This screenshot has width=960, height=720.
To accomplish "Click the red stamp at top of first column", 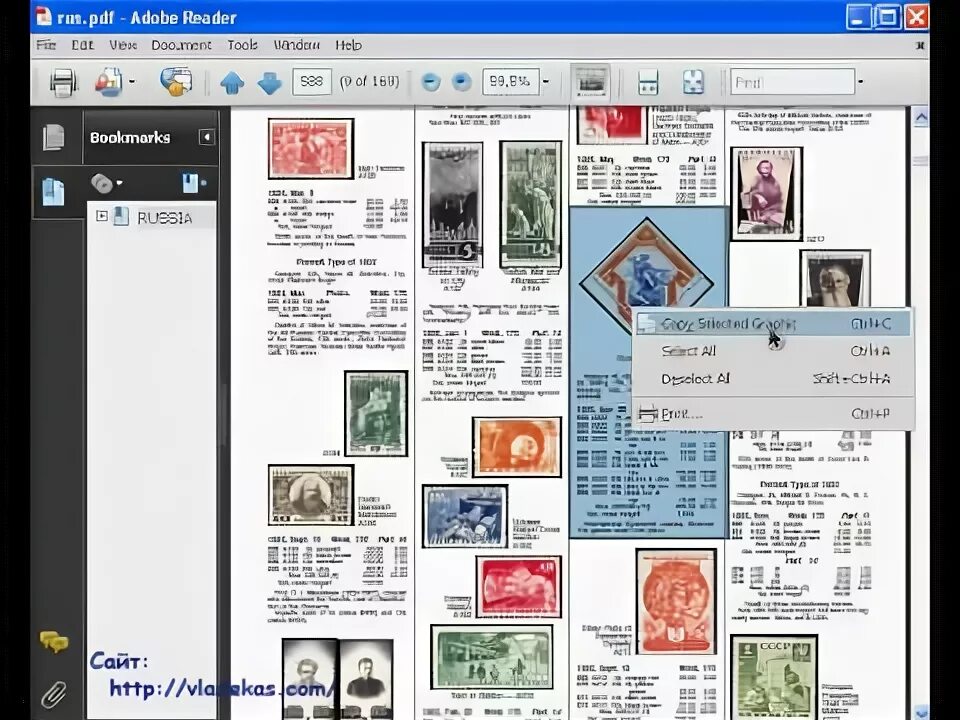I will coord(311,149).
